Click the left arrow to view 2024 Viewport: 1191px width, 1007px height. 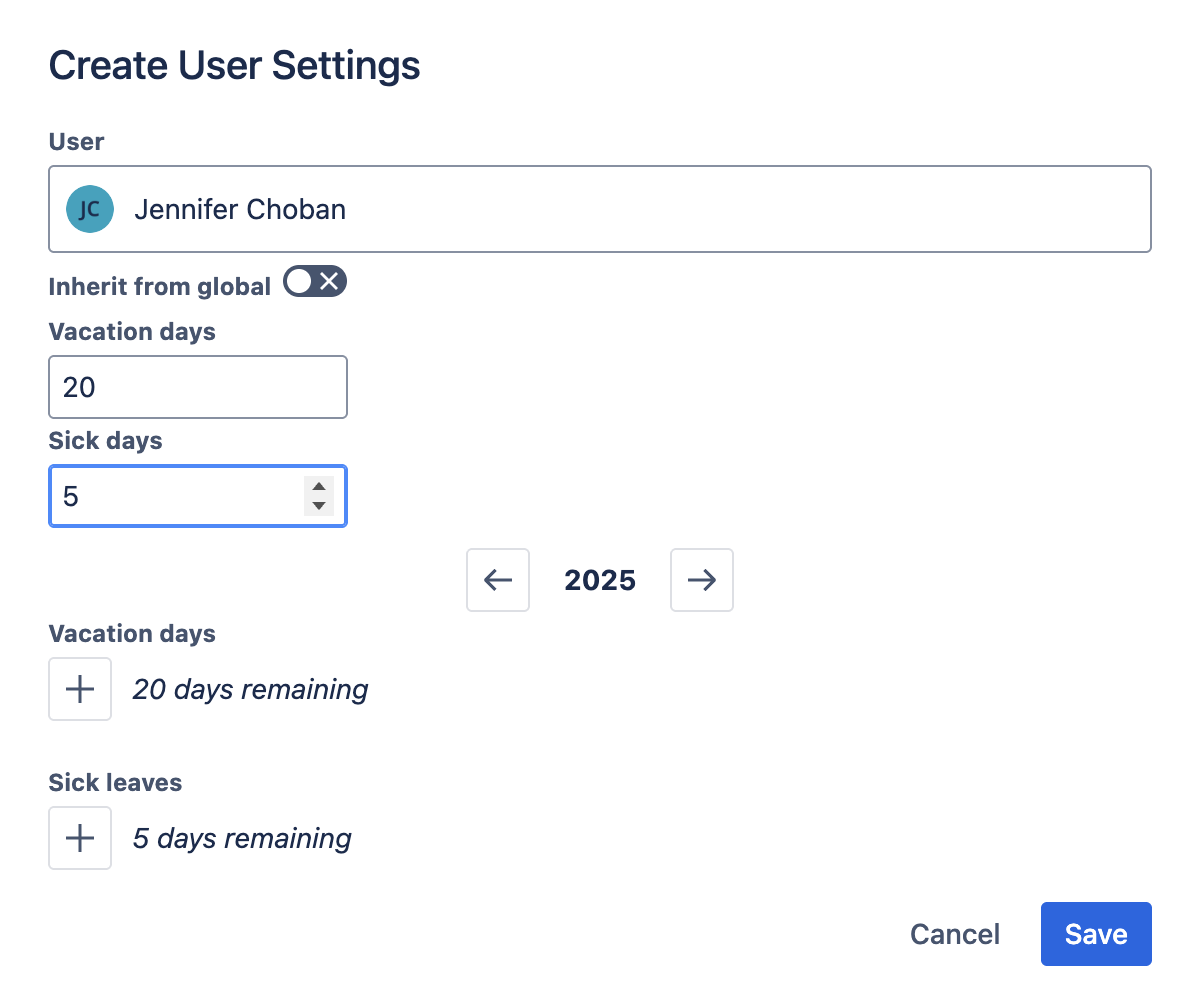(x=497, y=580)
